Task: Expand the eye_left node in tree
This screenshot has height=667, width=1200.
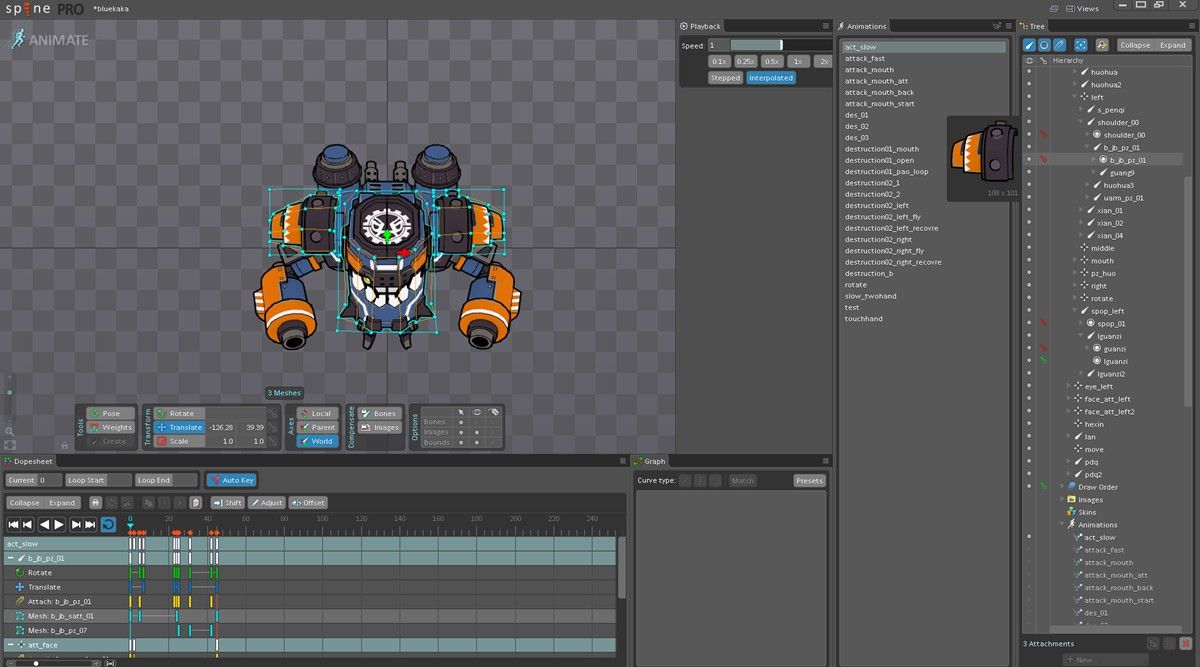Action: tap(1068, 386)
